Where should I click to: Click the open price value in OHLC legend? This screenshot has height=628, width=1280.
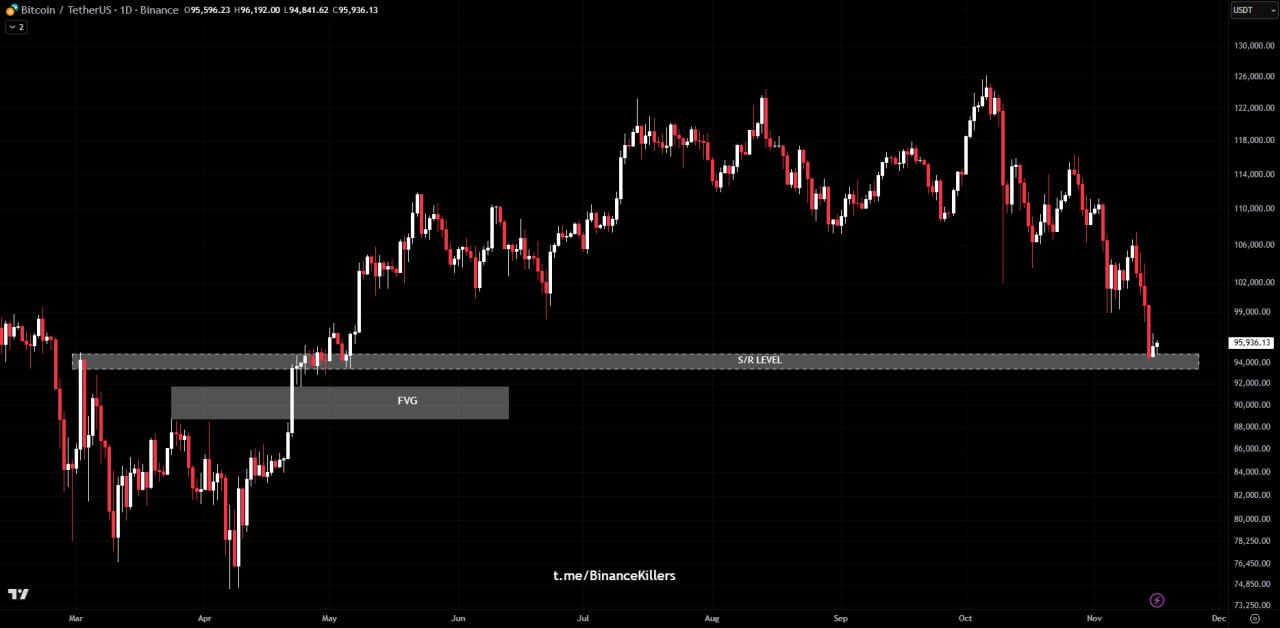(213, 10)
